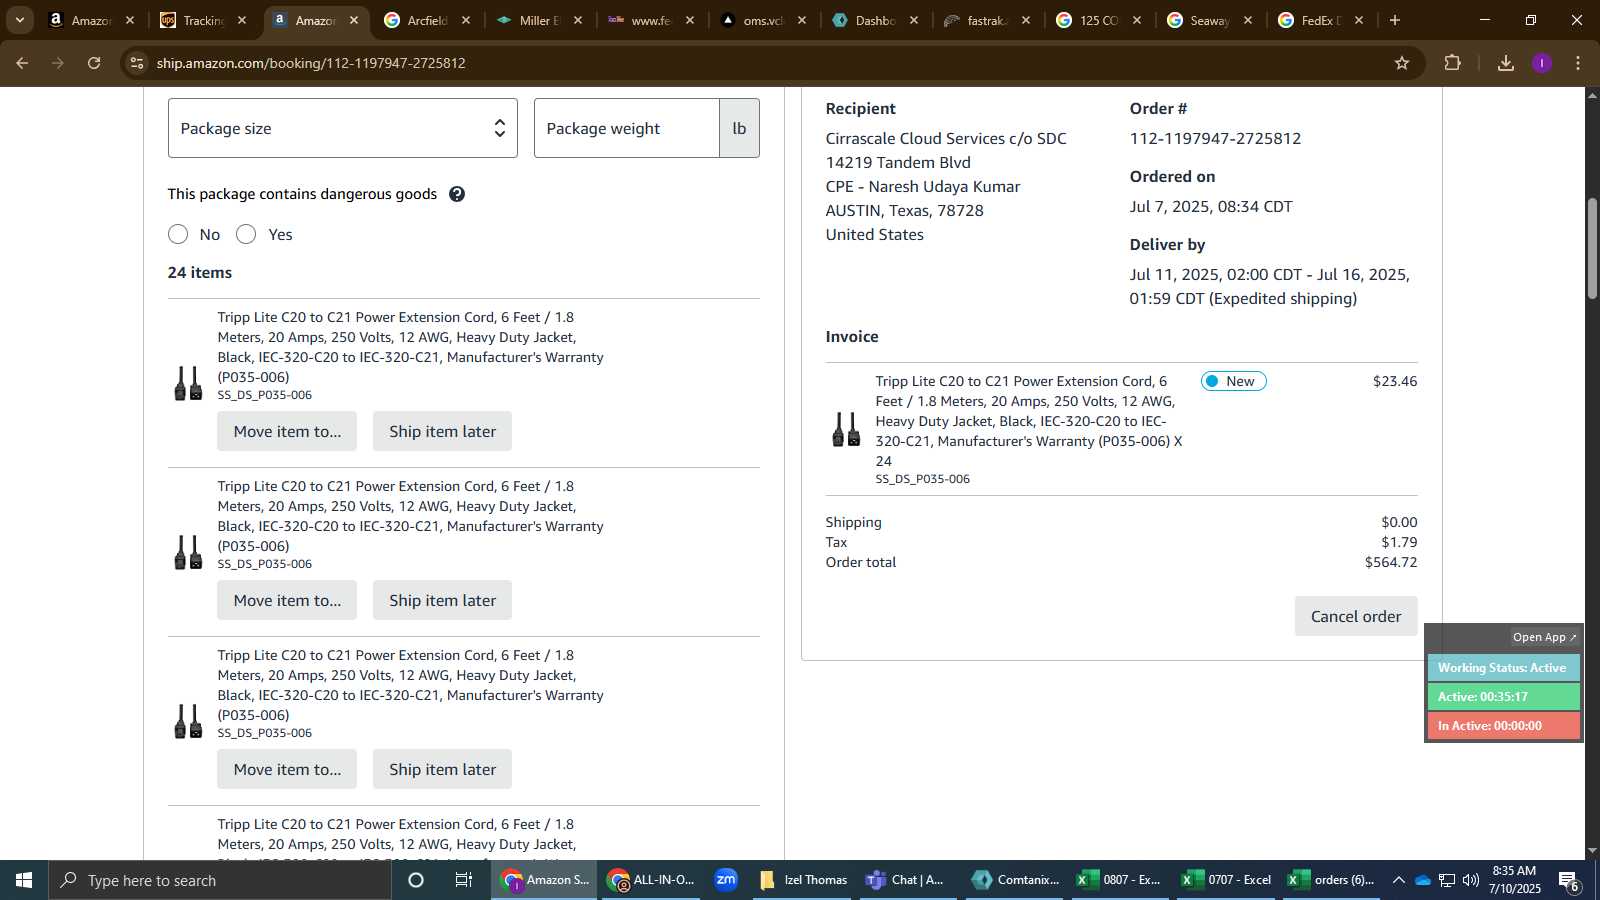Click Ship item later for first item
The image size is (1600, 900).
click(442, 431)
